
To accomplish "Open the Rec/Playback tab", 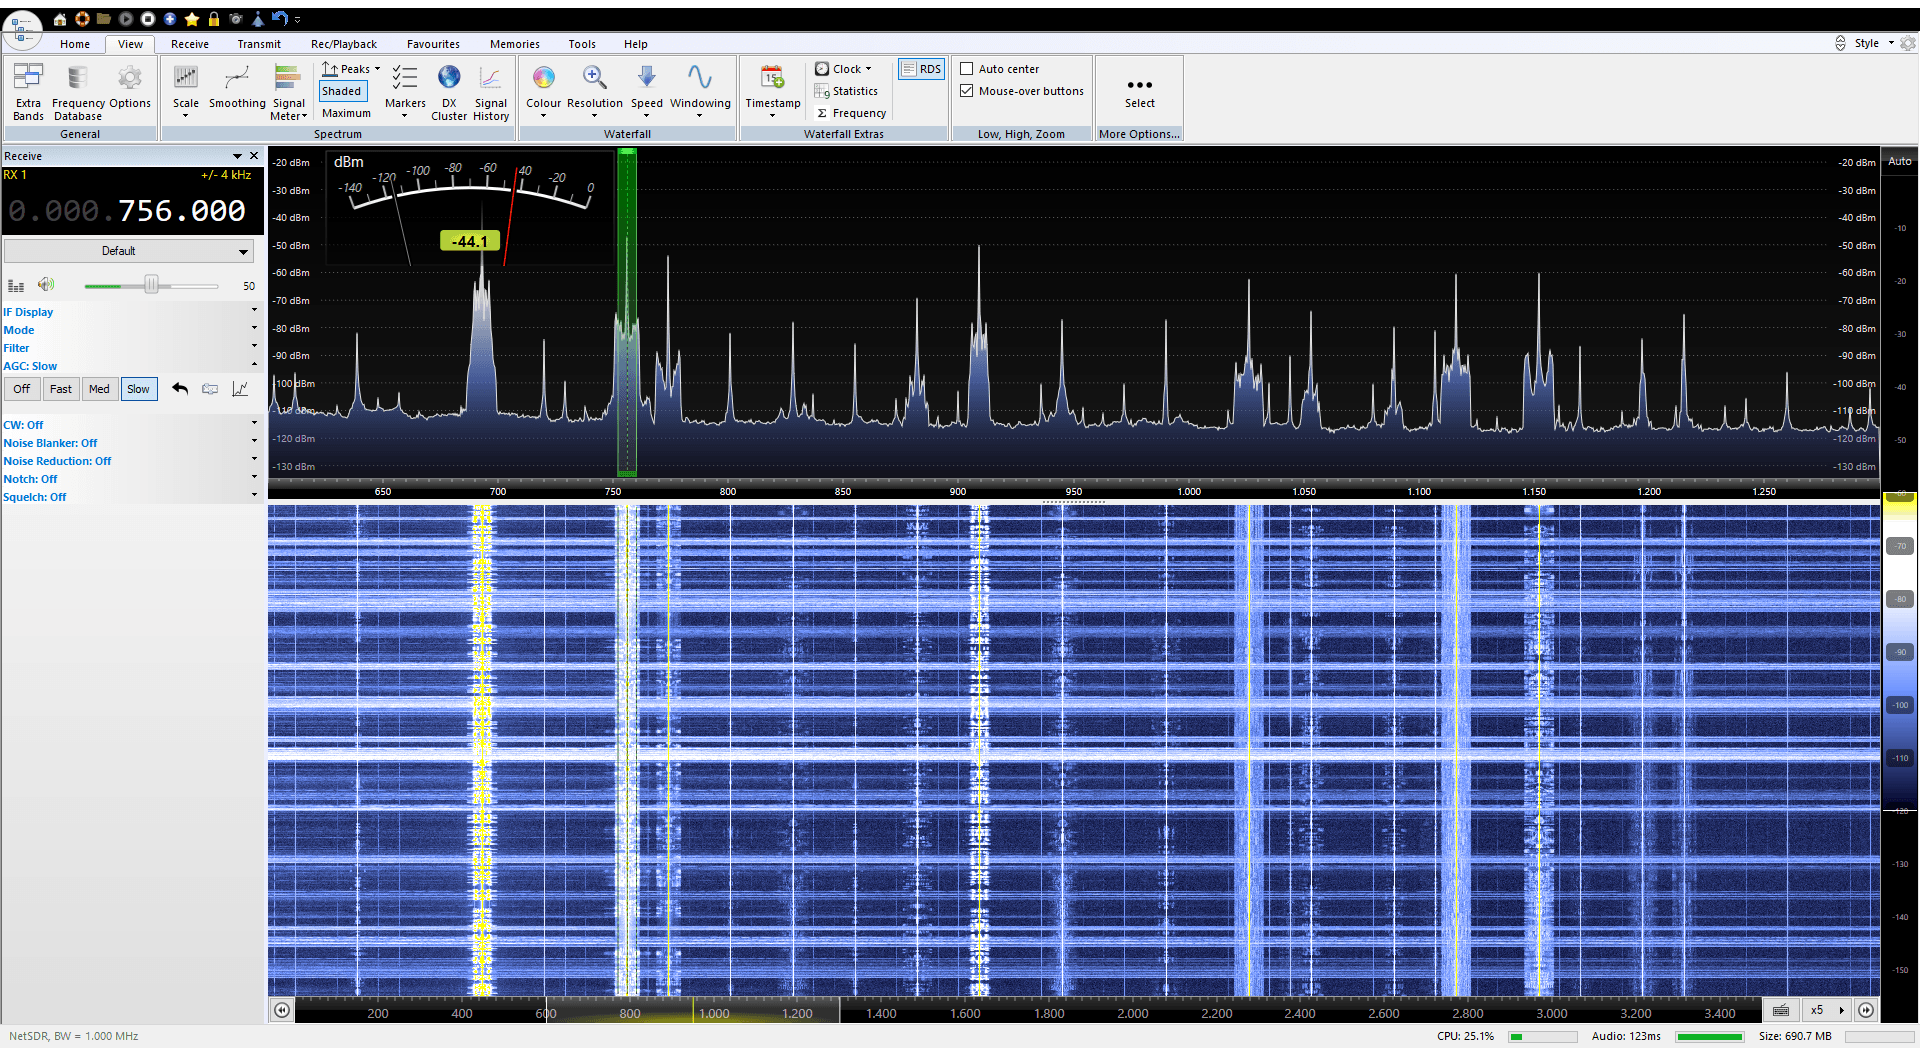I will point(343,44).
